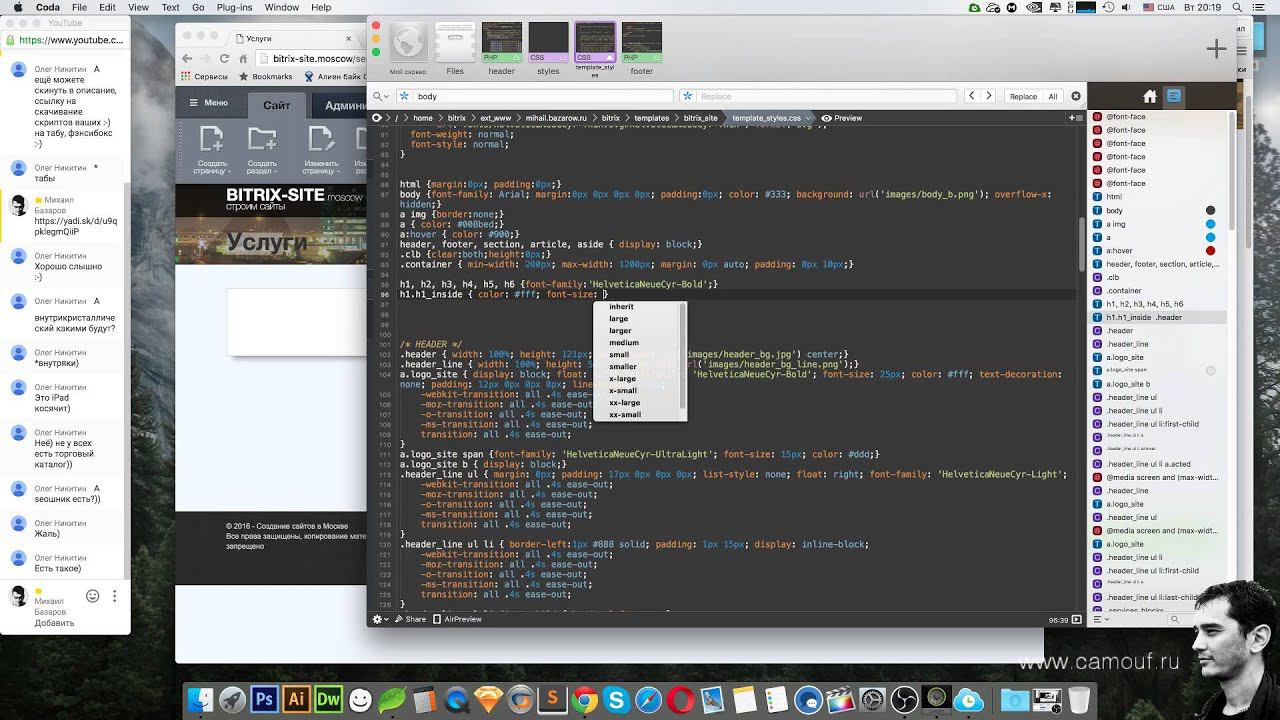Choose 'x-large' from autocomplete list
1280x720 pixels.
pyautogui.click(x=622, y=379)
